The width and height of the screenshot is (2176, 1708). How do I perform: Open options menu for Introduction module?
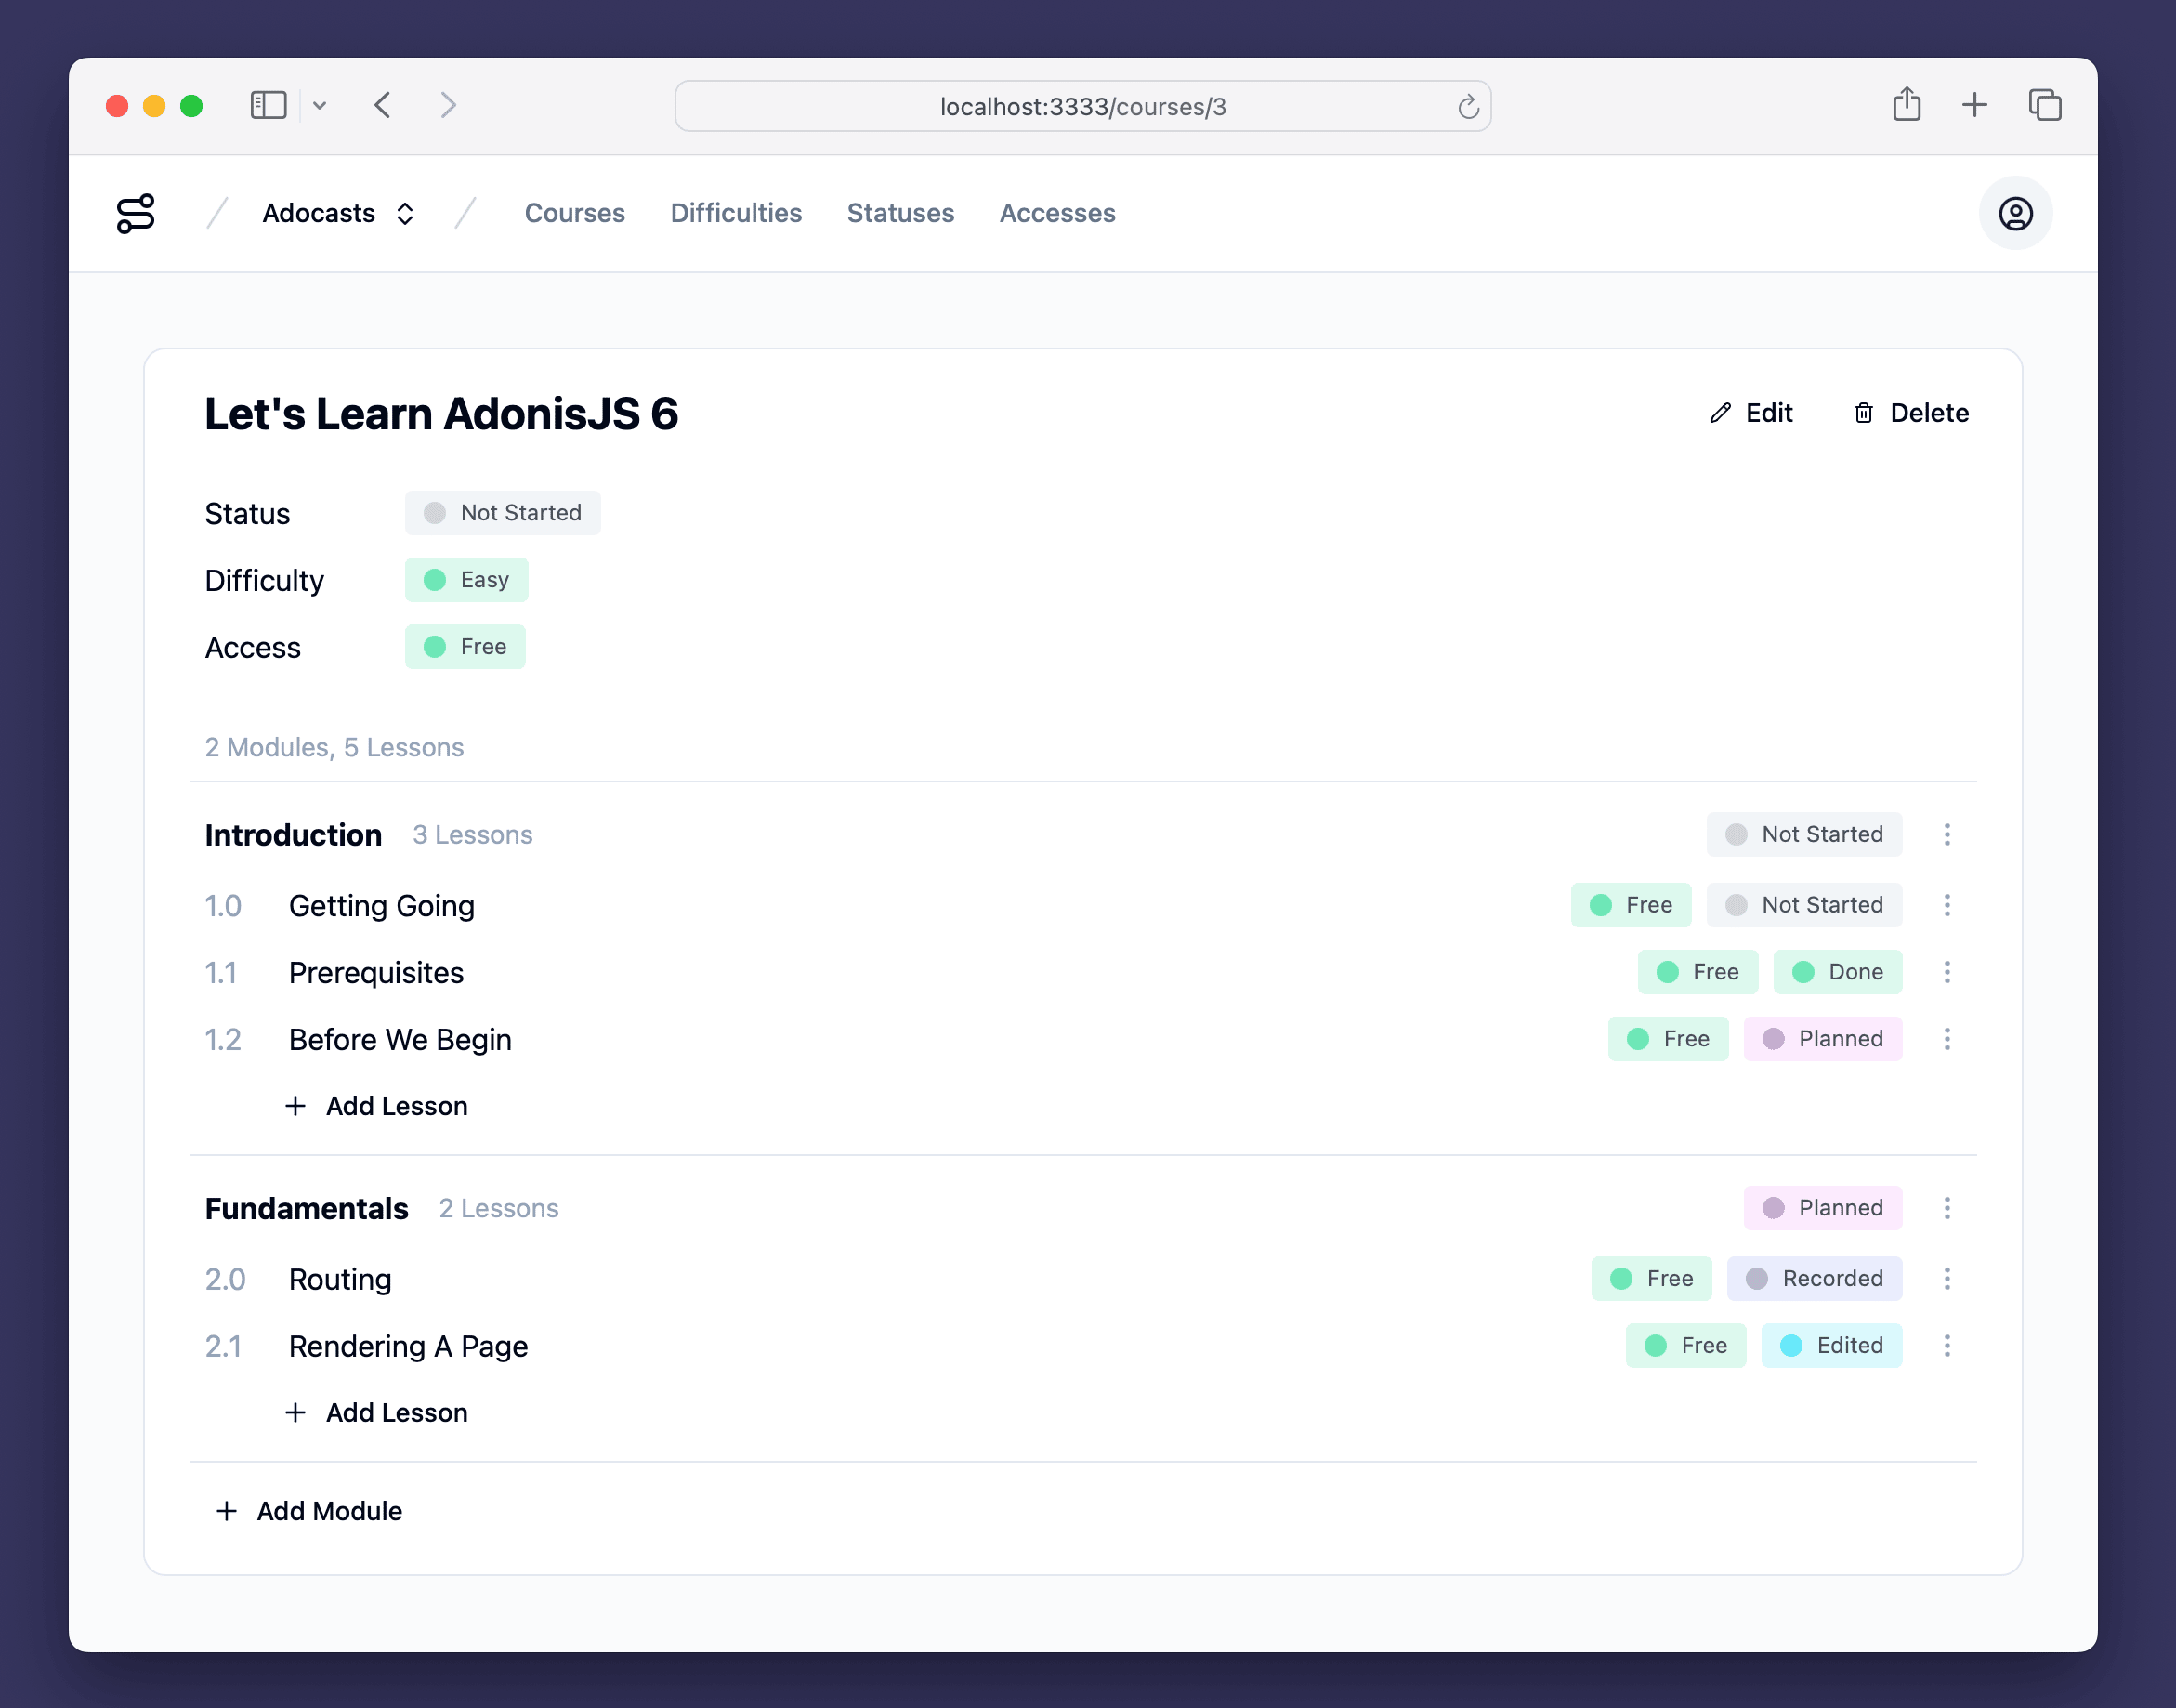pyautogui.click(x=1946, y=834)
